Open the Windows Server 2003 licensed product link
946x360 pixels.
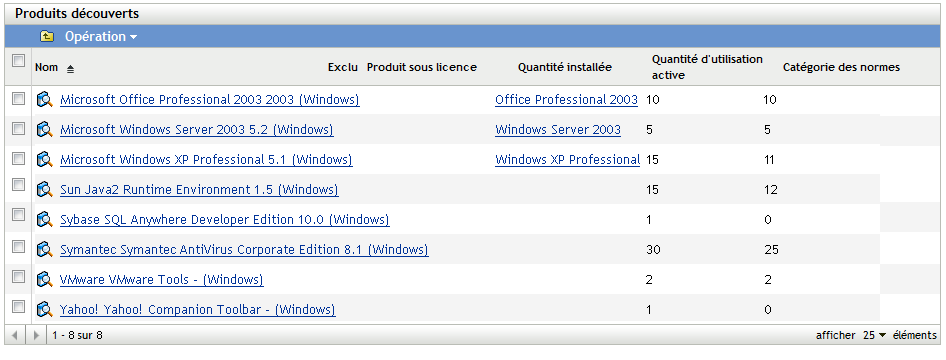point(558,130)
